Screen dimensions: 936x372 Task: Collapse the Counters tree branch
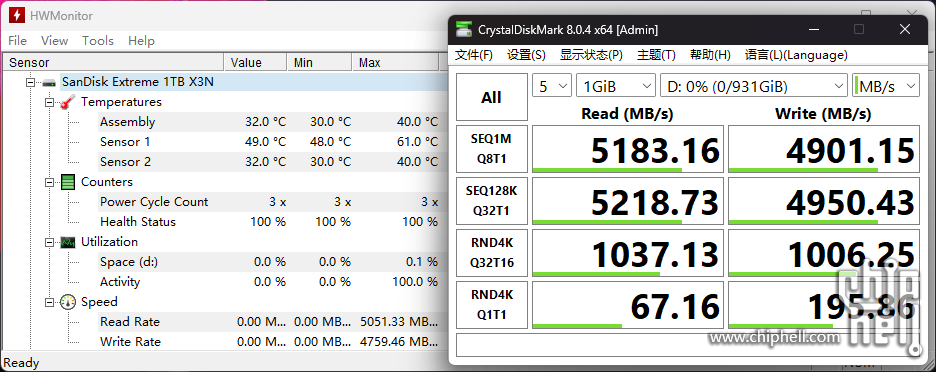(x=50, y=182)
